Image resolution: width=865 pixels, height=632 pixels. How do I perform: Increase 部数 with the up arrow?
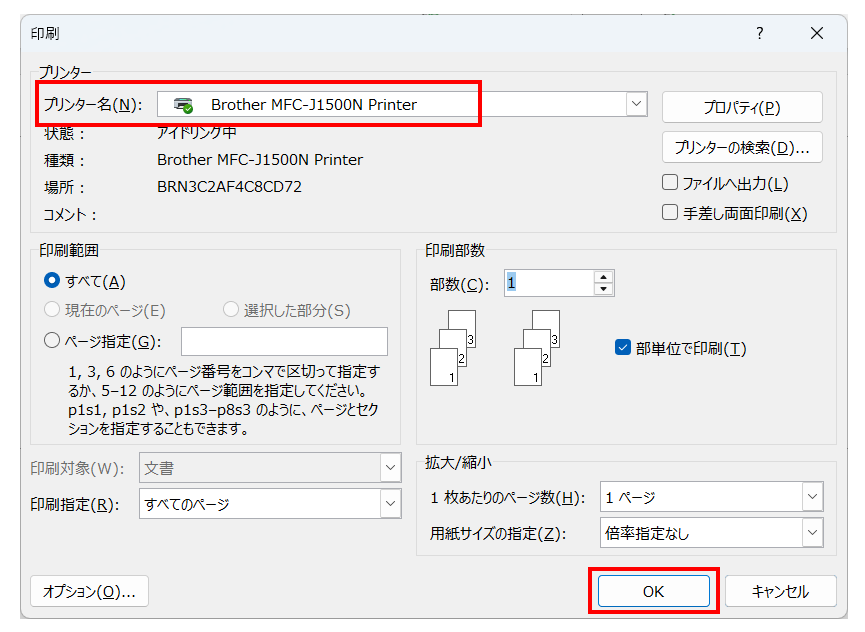604,277
